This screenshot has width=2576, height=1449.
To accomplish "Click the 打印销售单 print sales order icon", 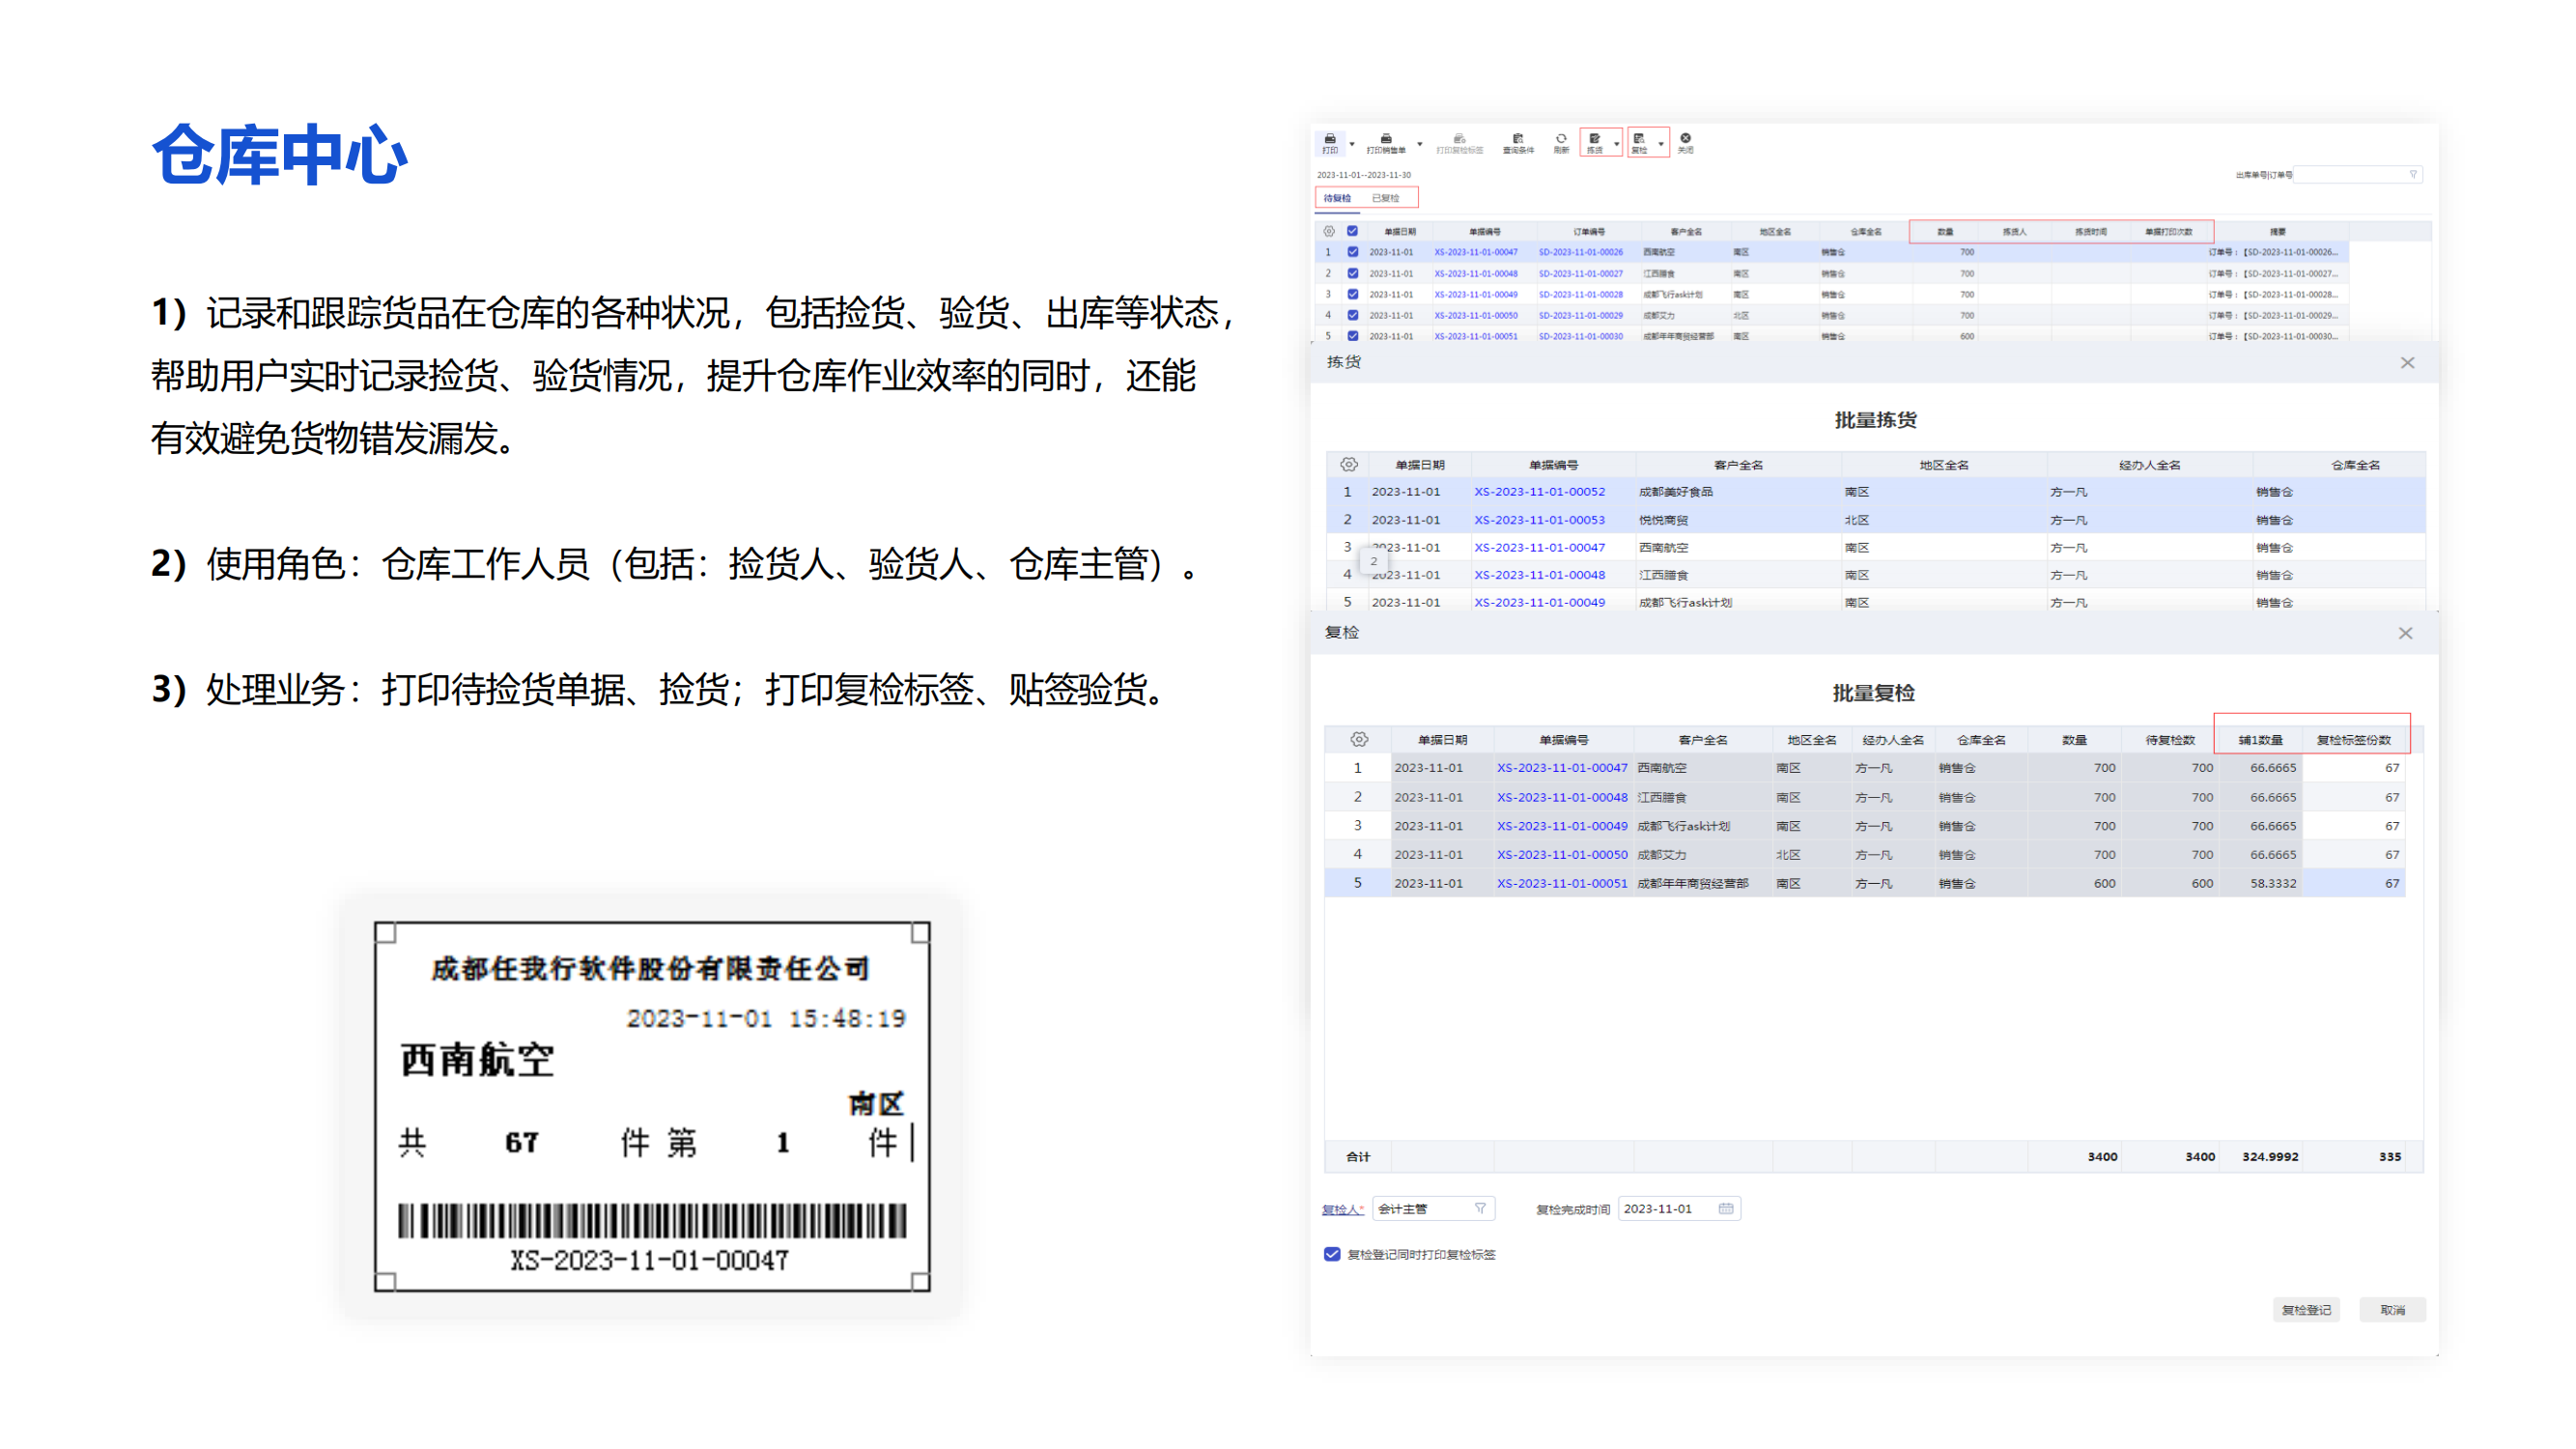I will pos(1386,142).
